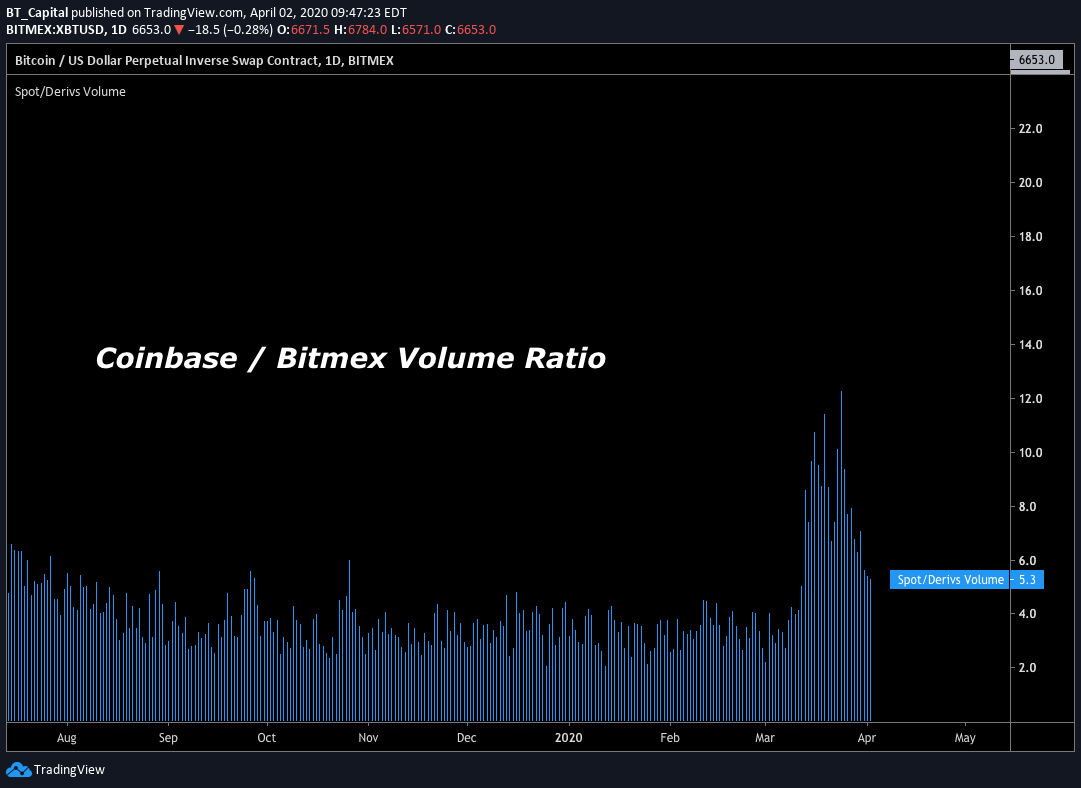Click the BT_Capital author name
The image size is (1081, 788).
(x=37, y=13)
